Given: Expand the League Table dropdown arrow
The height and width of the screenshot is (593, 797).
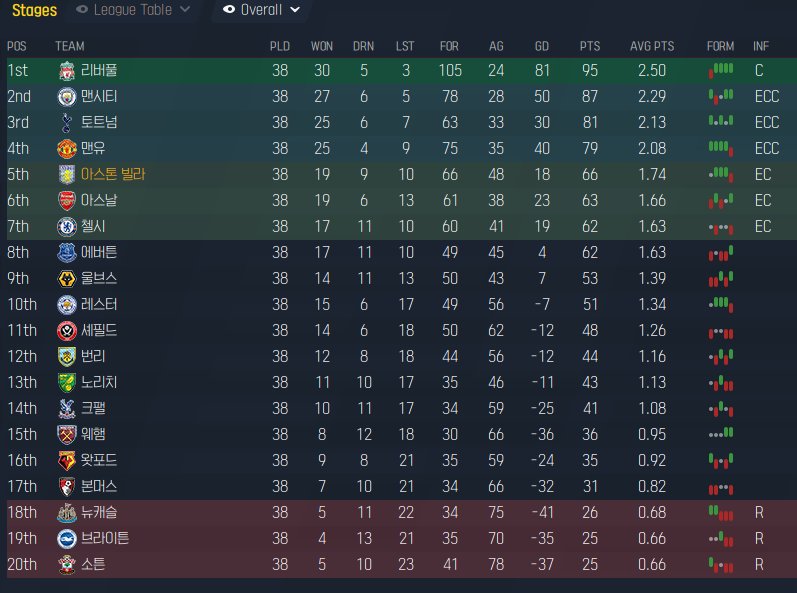Looking at the screenshot, I should (x=184, y=10).
